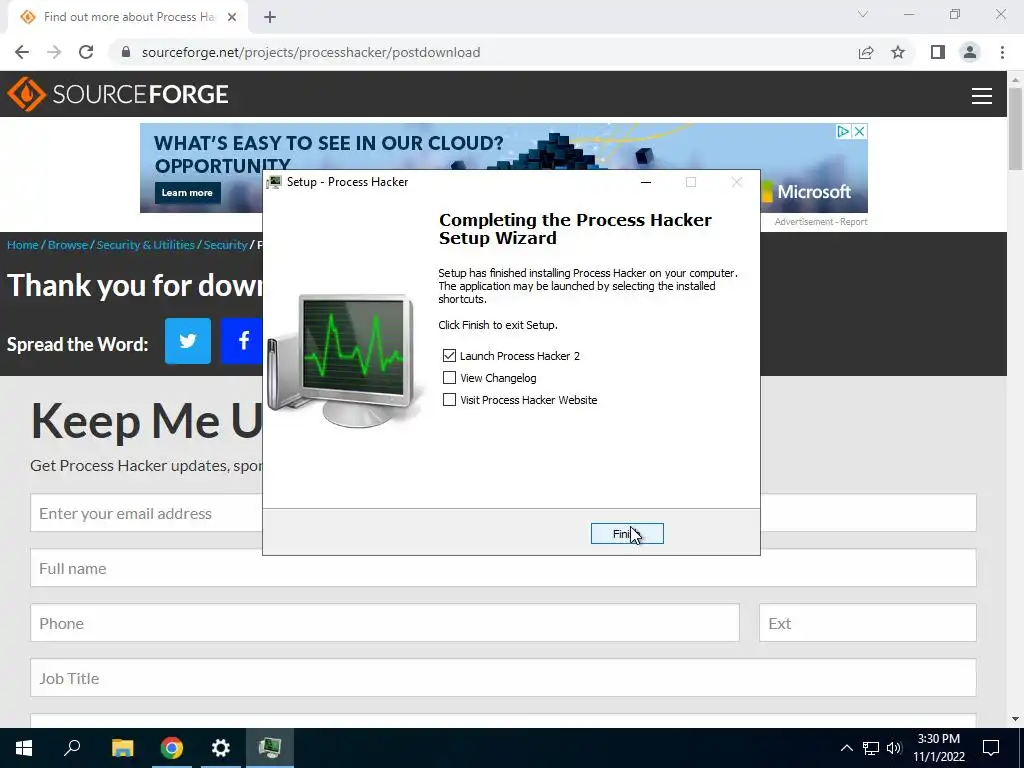
Task: Open Security & Utilities breadcrumb
Action: 146,245
